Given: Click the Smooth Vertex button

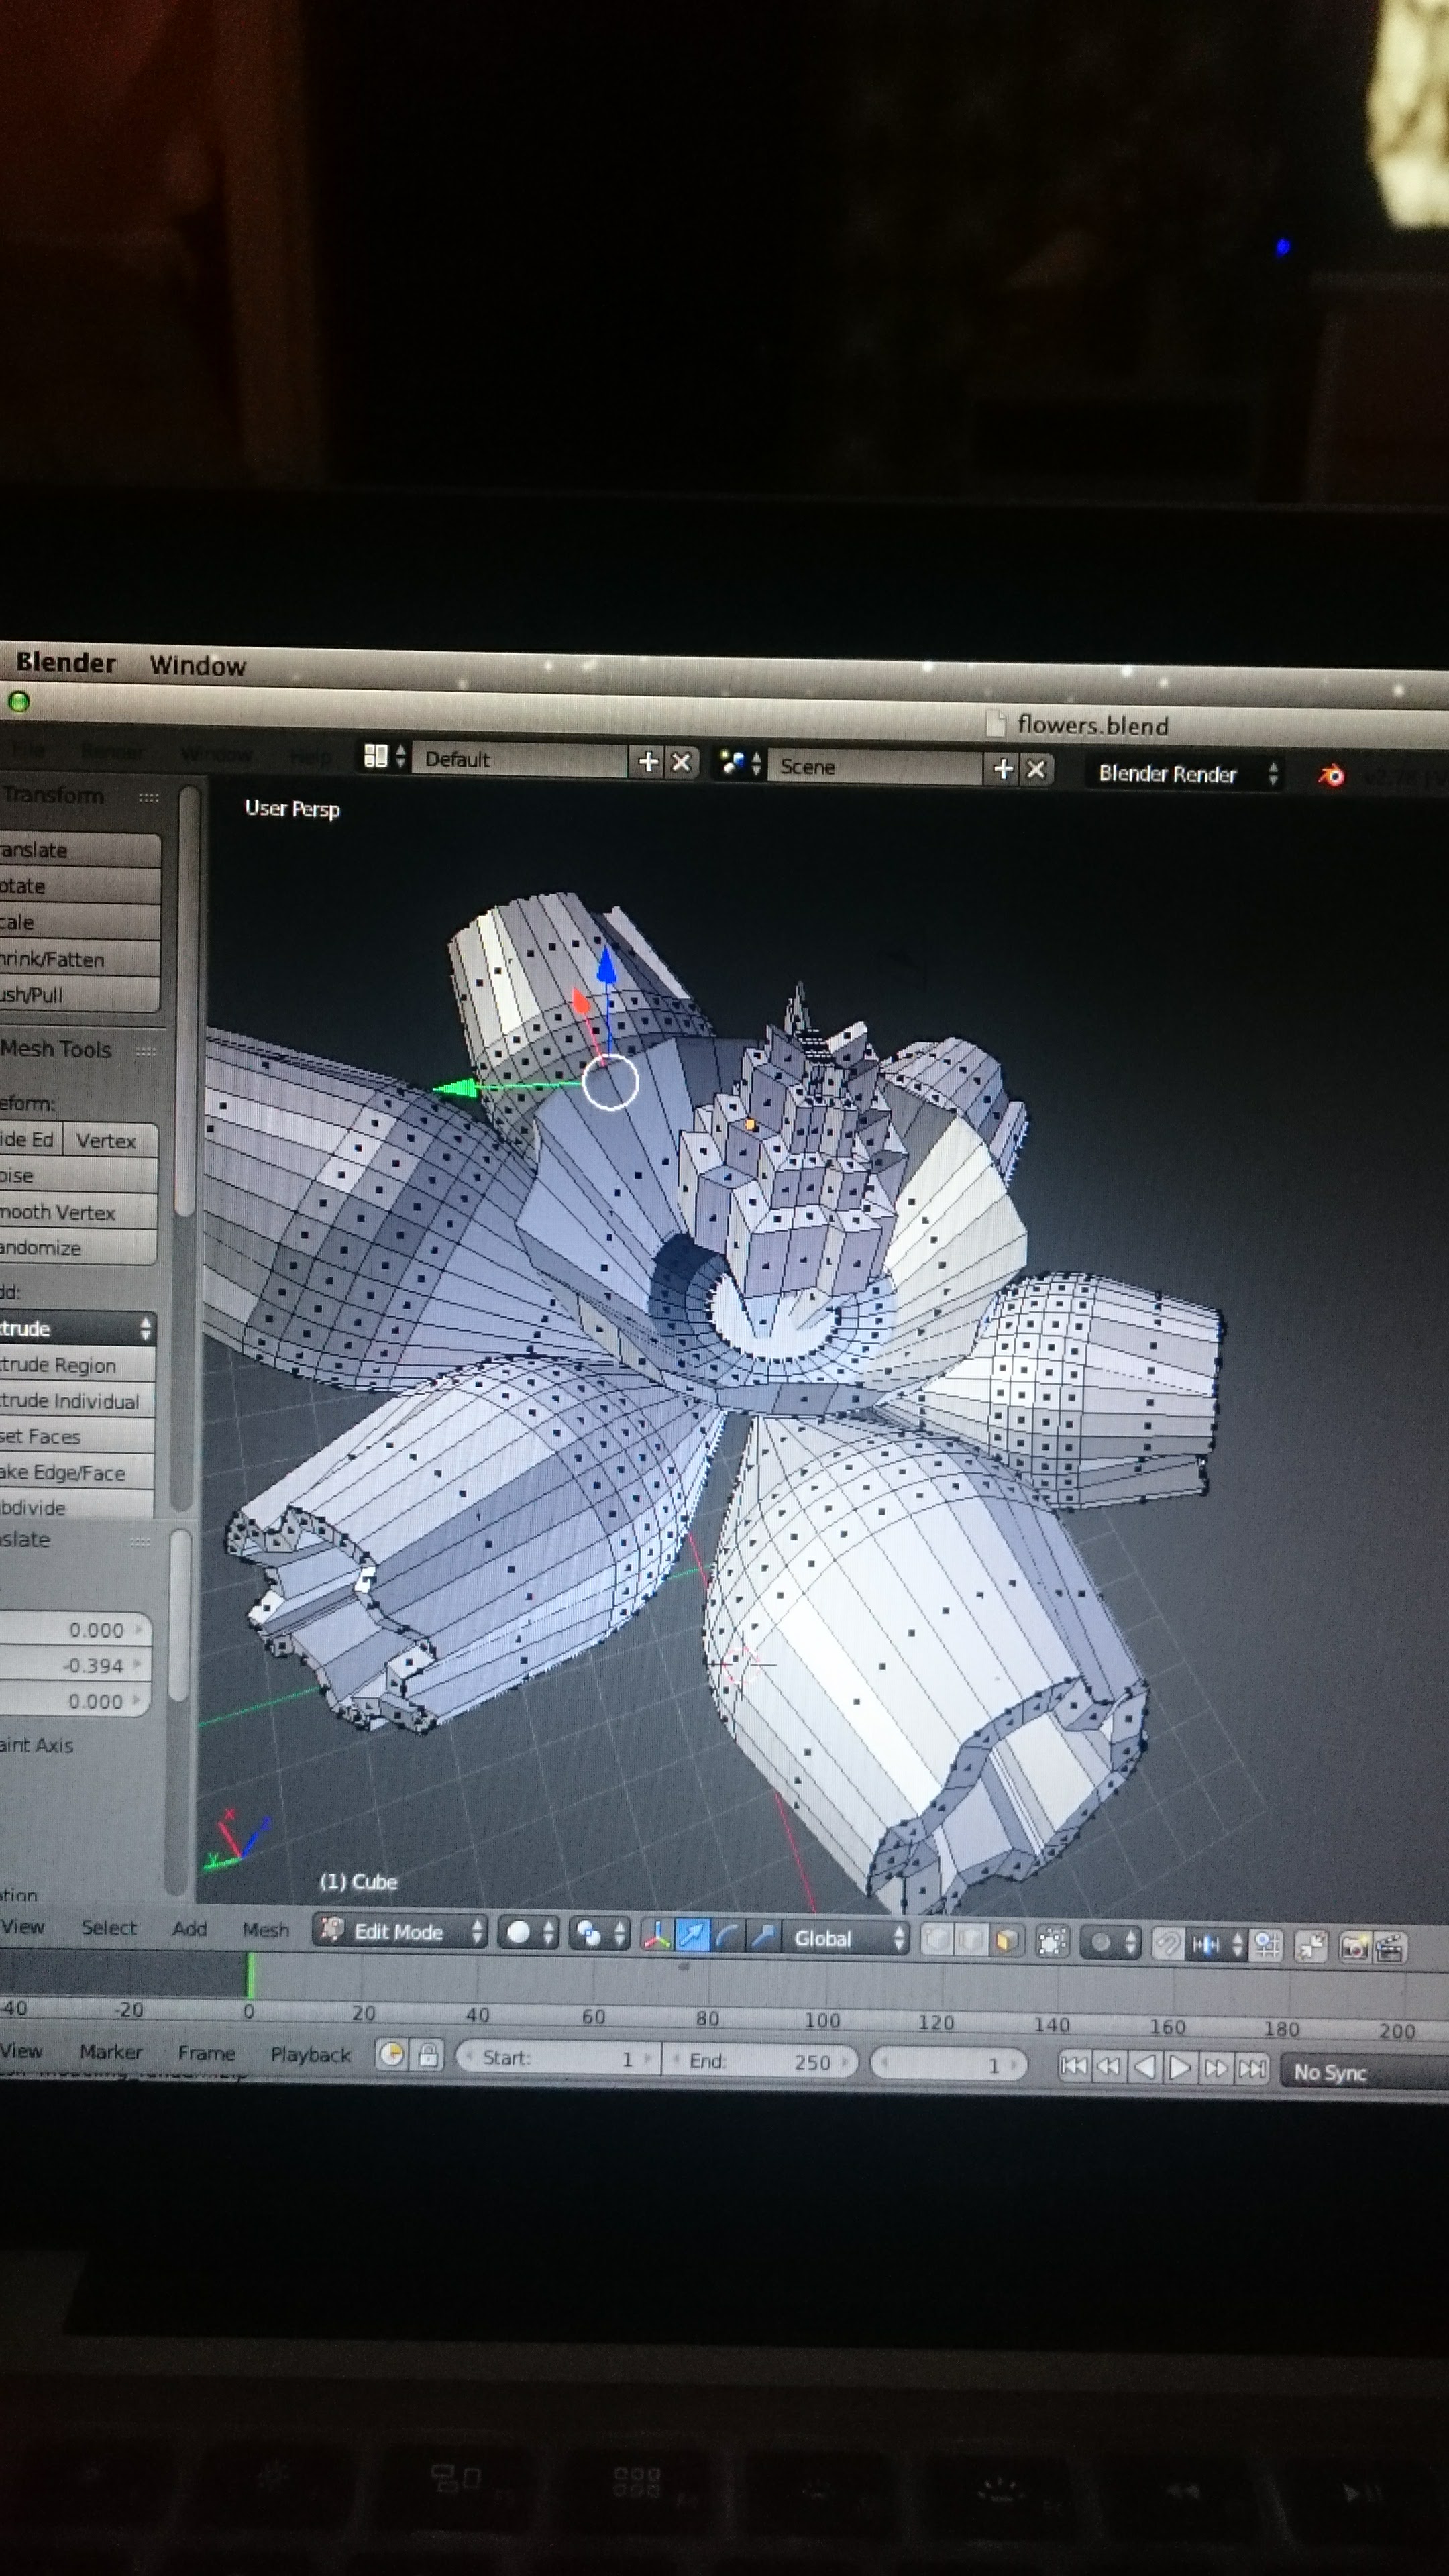Looking at the screenshot, I should pos(70,1212).
